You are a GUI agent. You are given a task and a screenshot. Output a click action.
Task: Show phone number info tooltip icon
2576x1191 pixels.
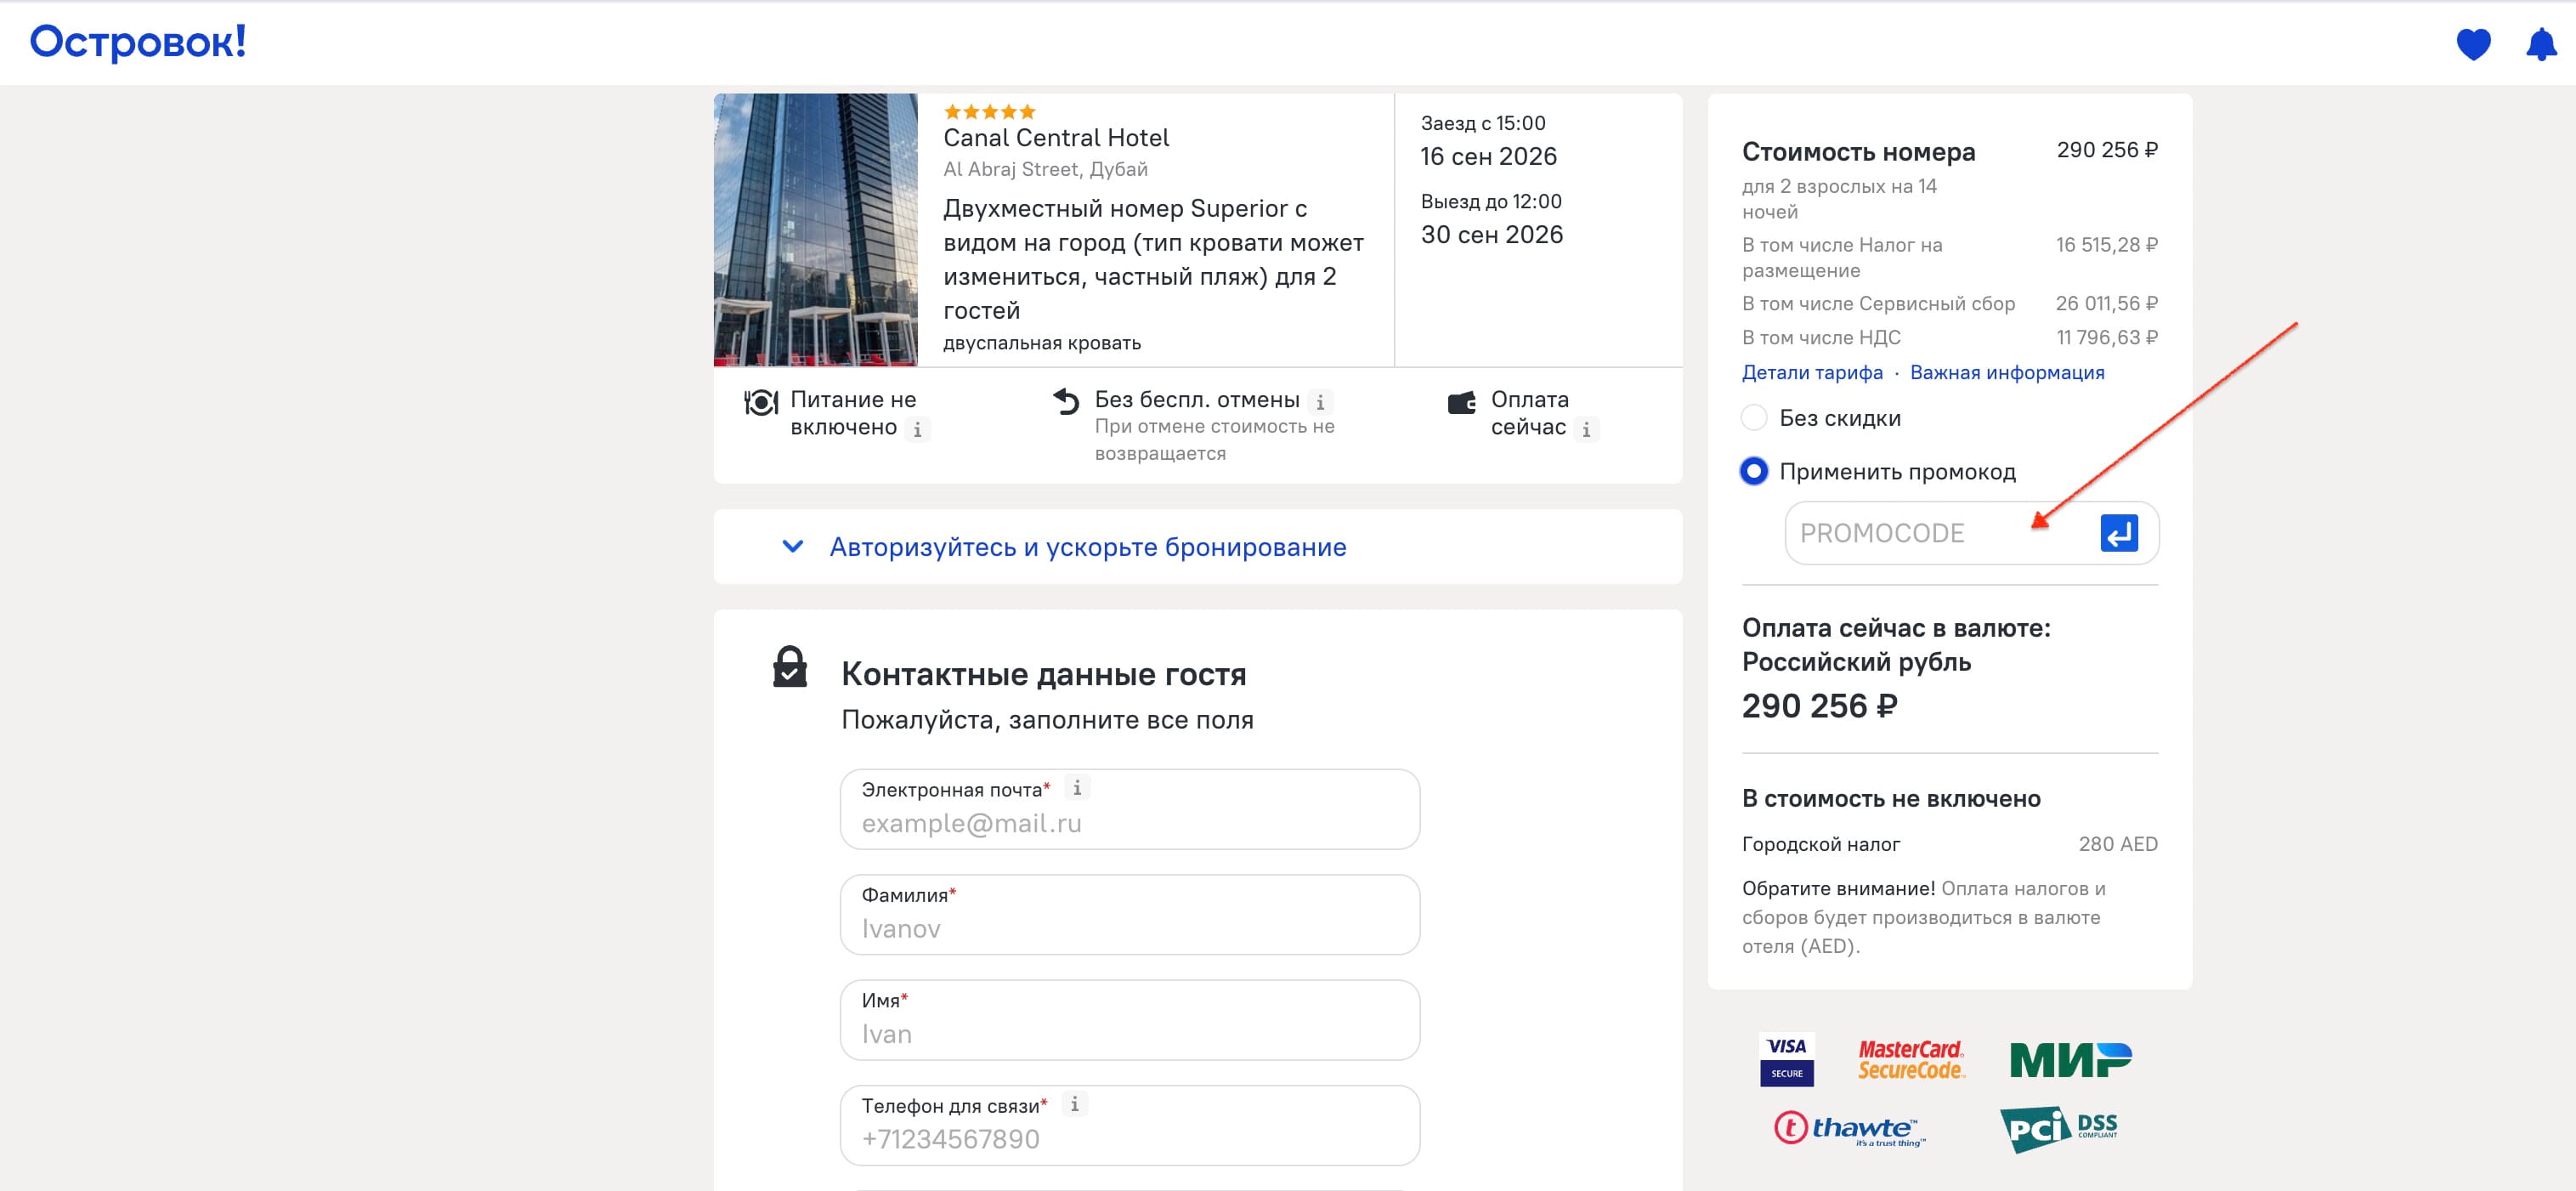(1075, 1104)
